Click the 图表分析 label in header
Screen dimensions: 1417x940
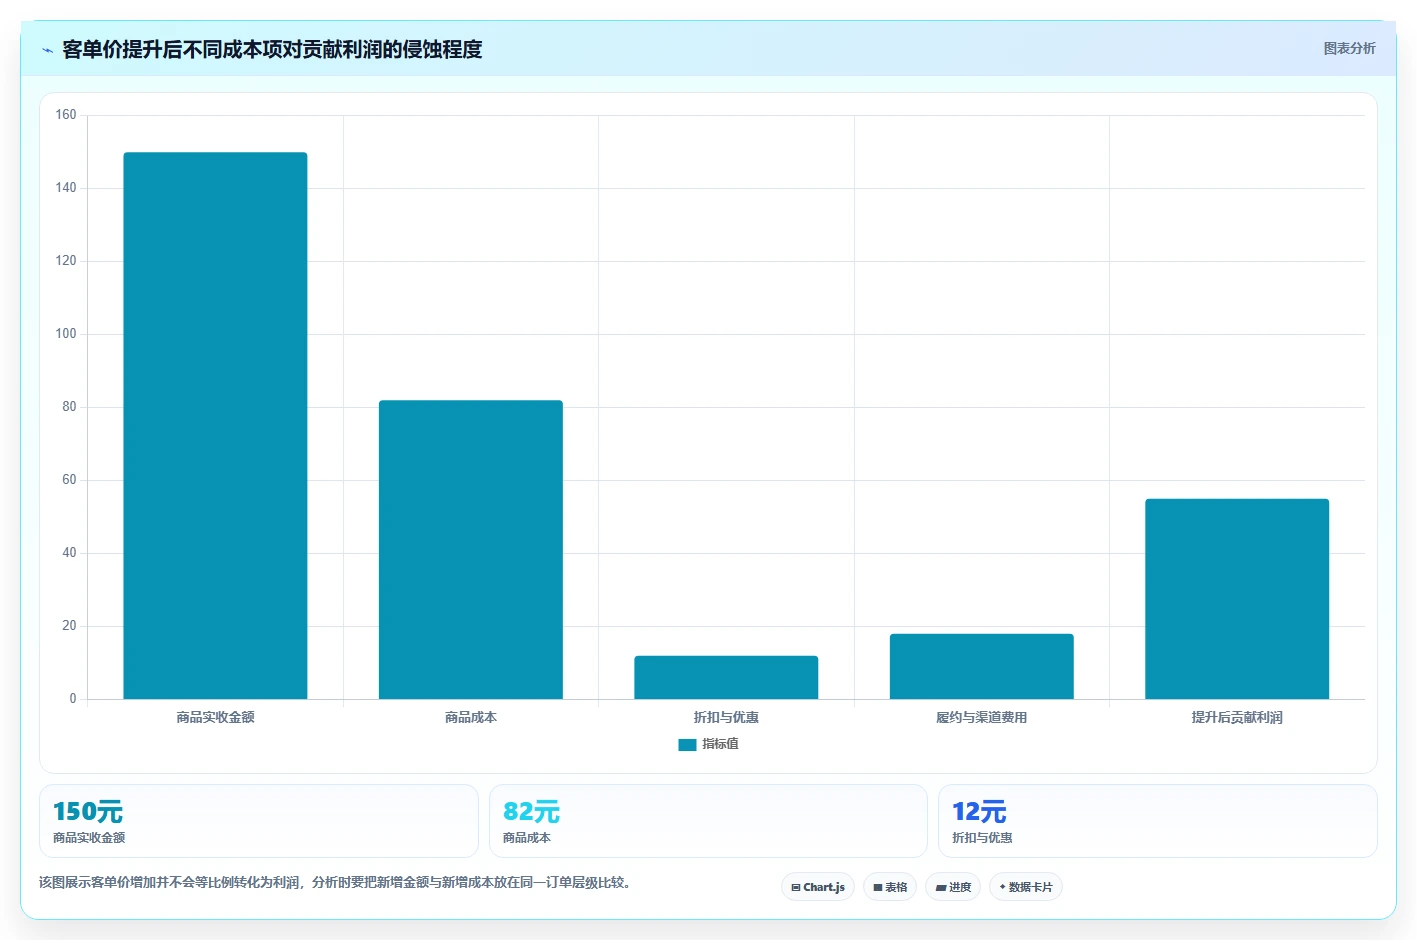click(1349, 48)
